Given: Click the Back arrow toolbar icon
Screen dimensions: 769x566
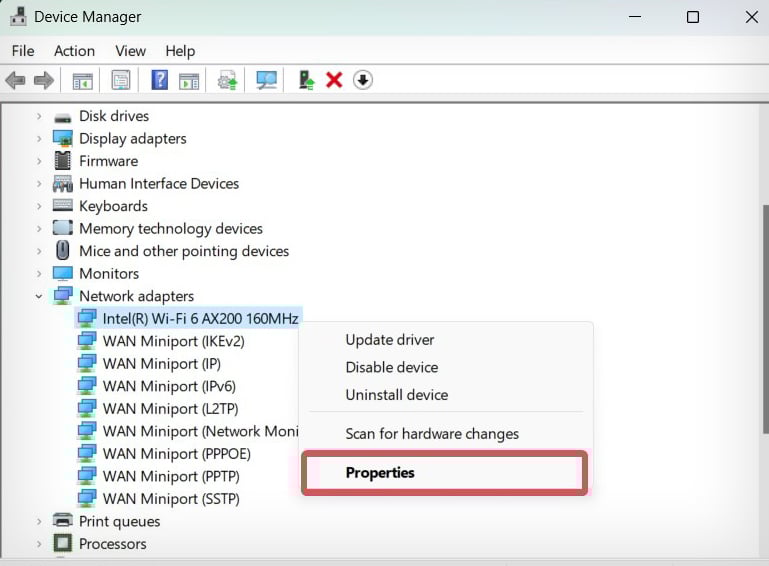Looking at the screenshot, I should (15, 80).
